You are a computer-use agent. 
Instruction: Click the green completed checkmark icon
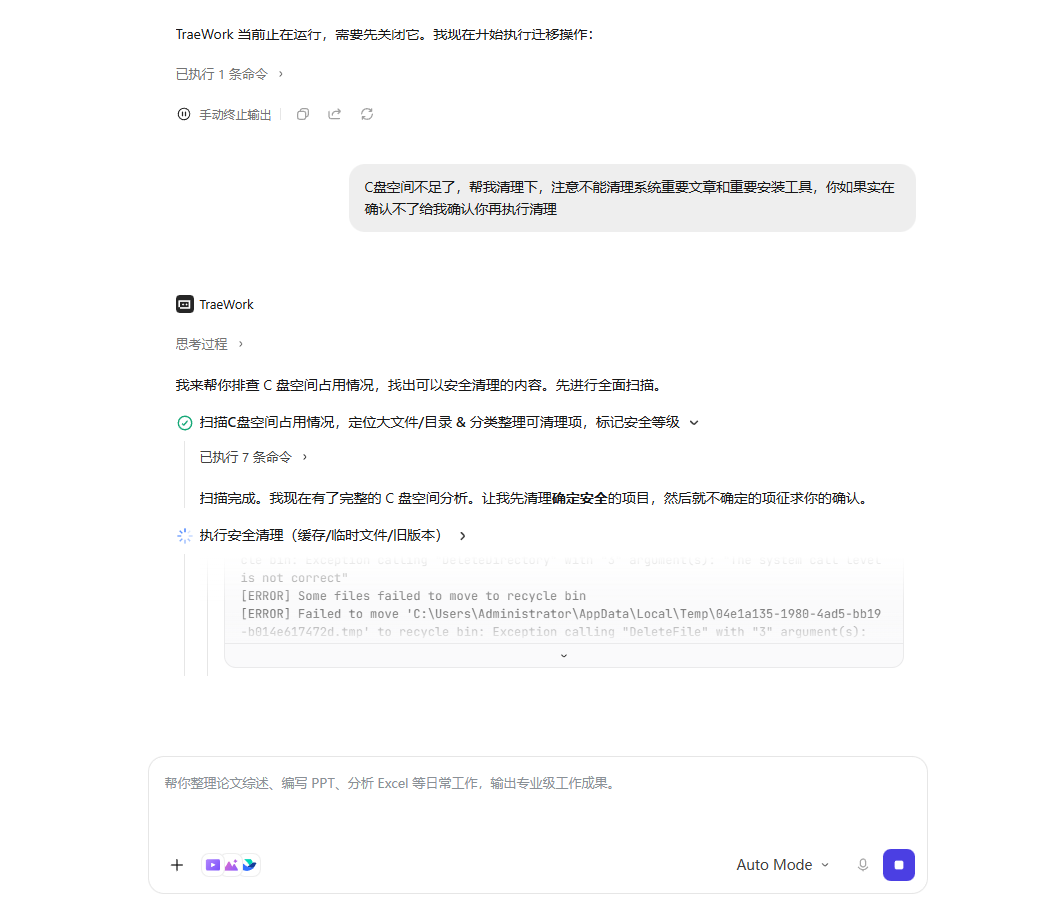tap(185, 423)
